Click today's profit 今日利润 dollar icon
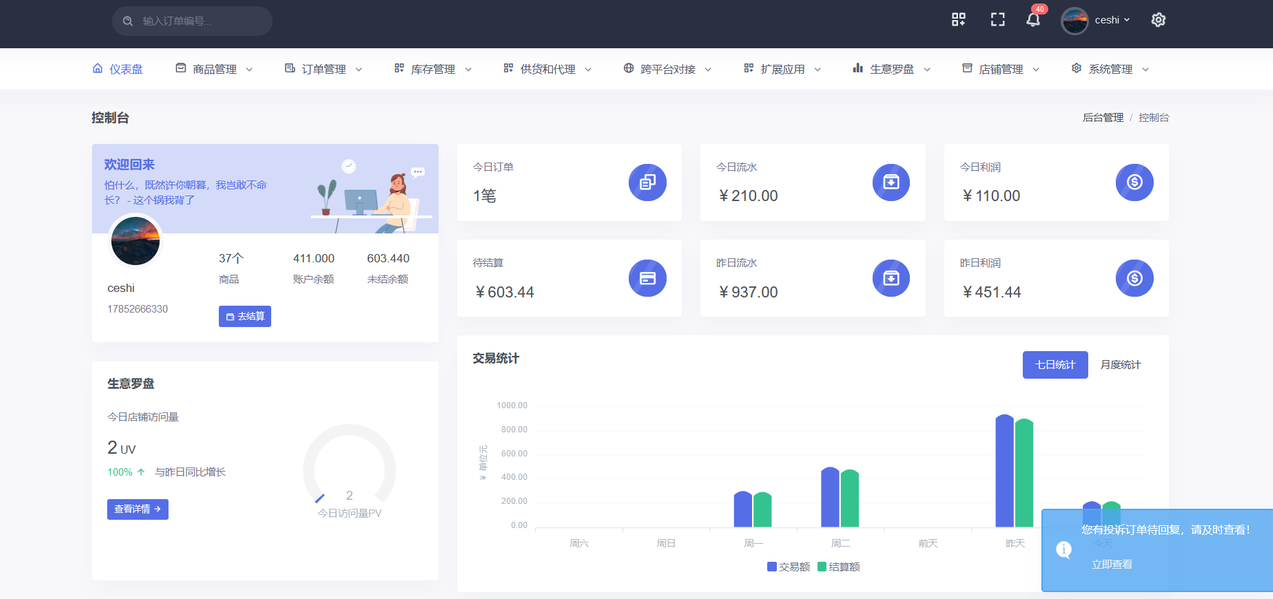Screen dimensions: 1273x599 pos(1134,182)
